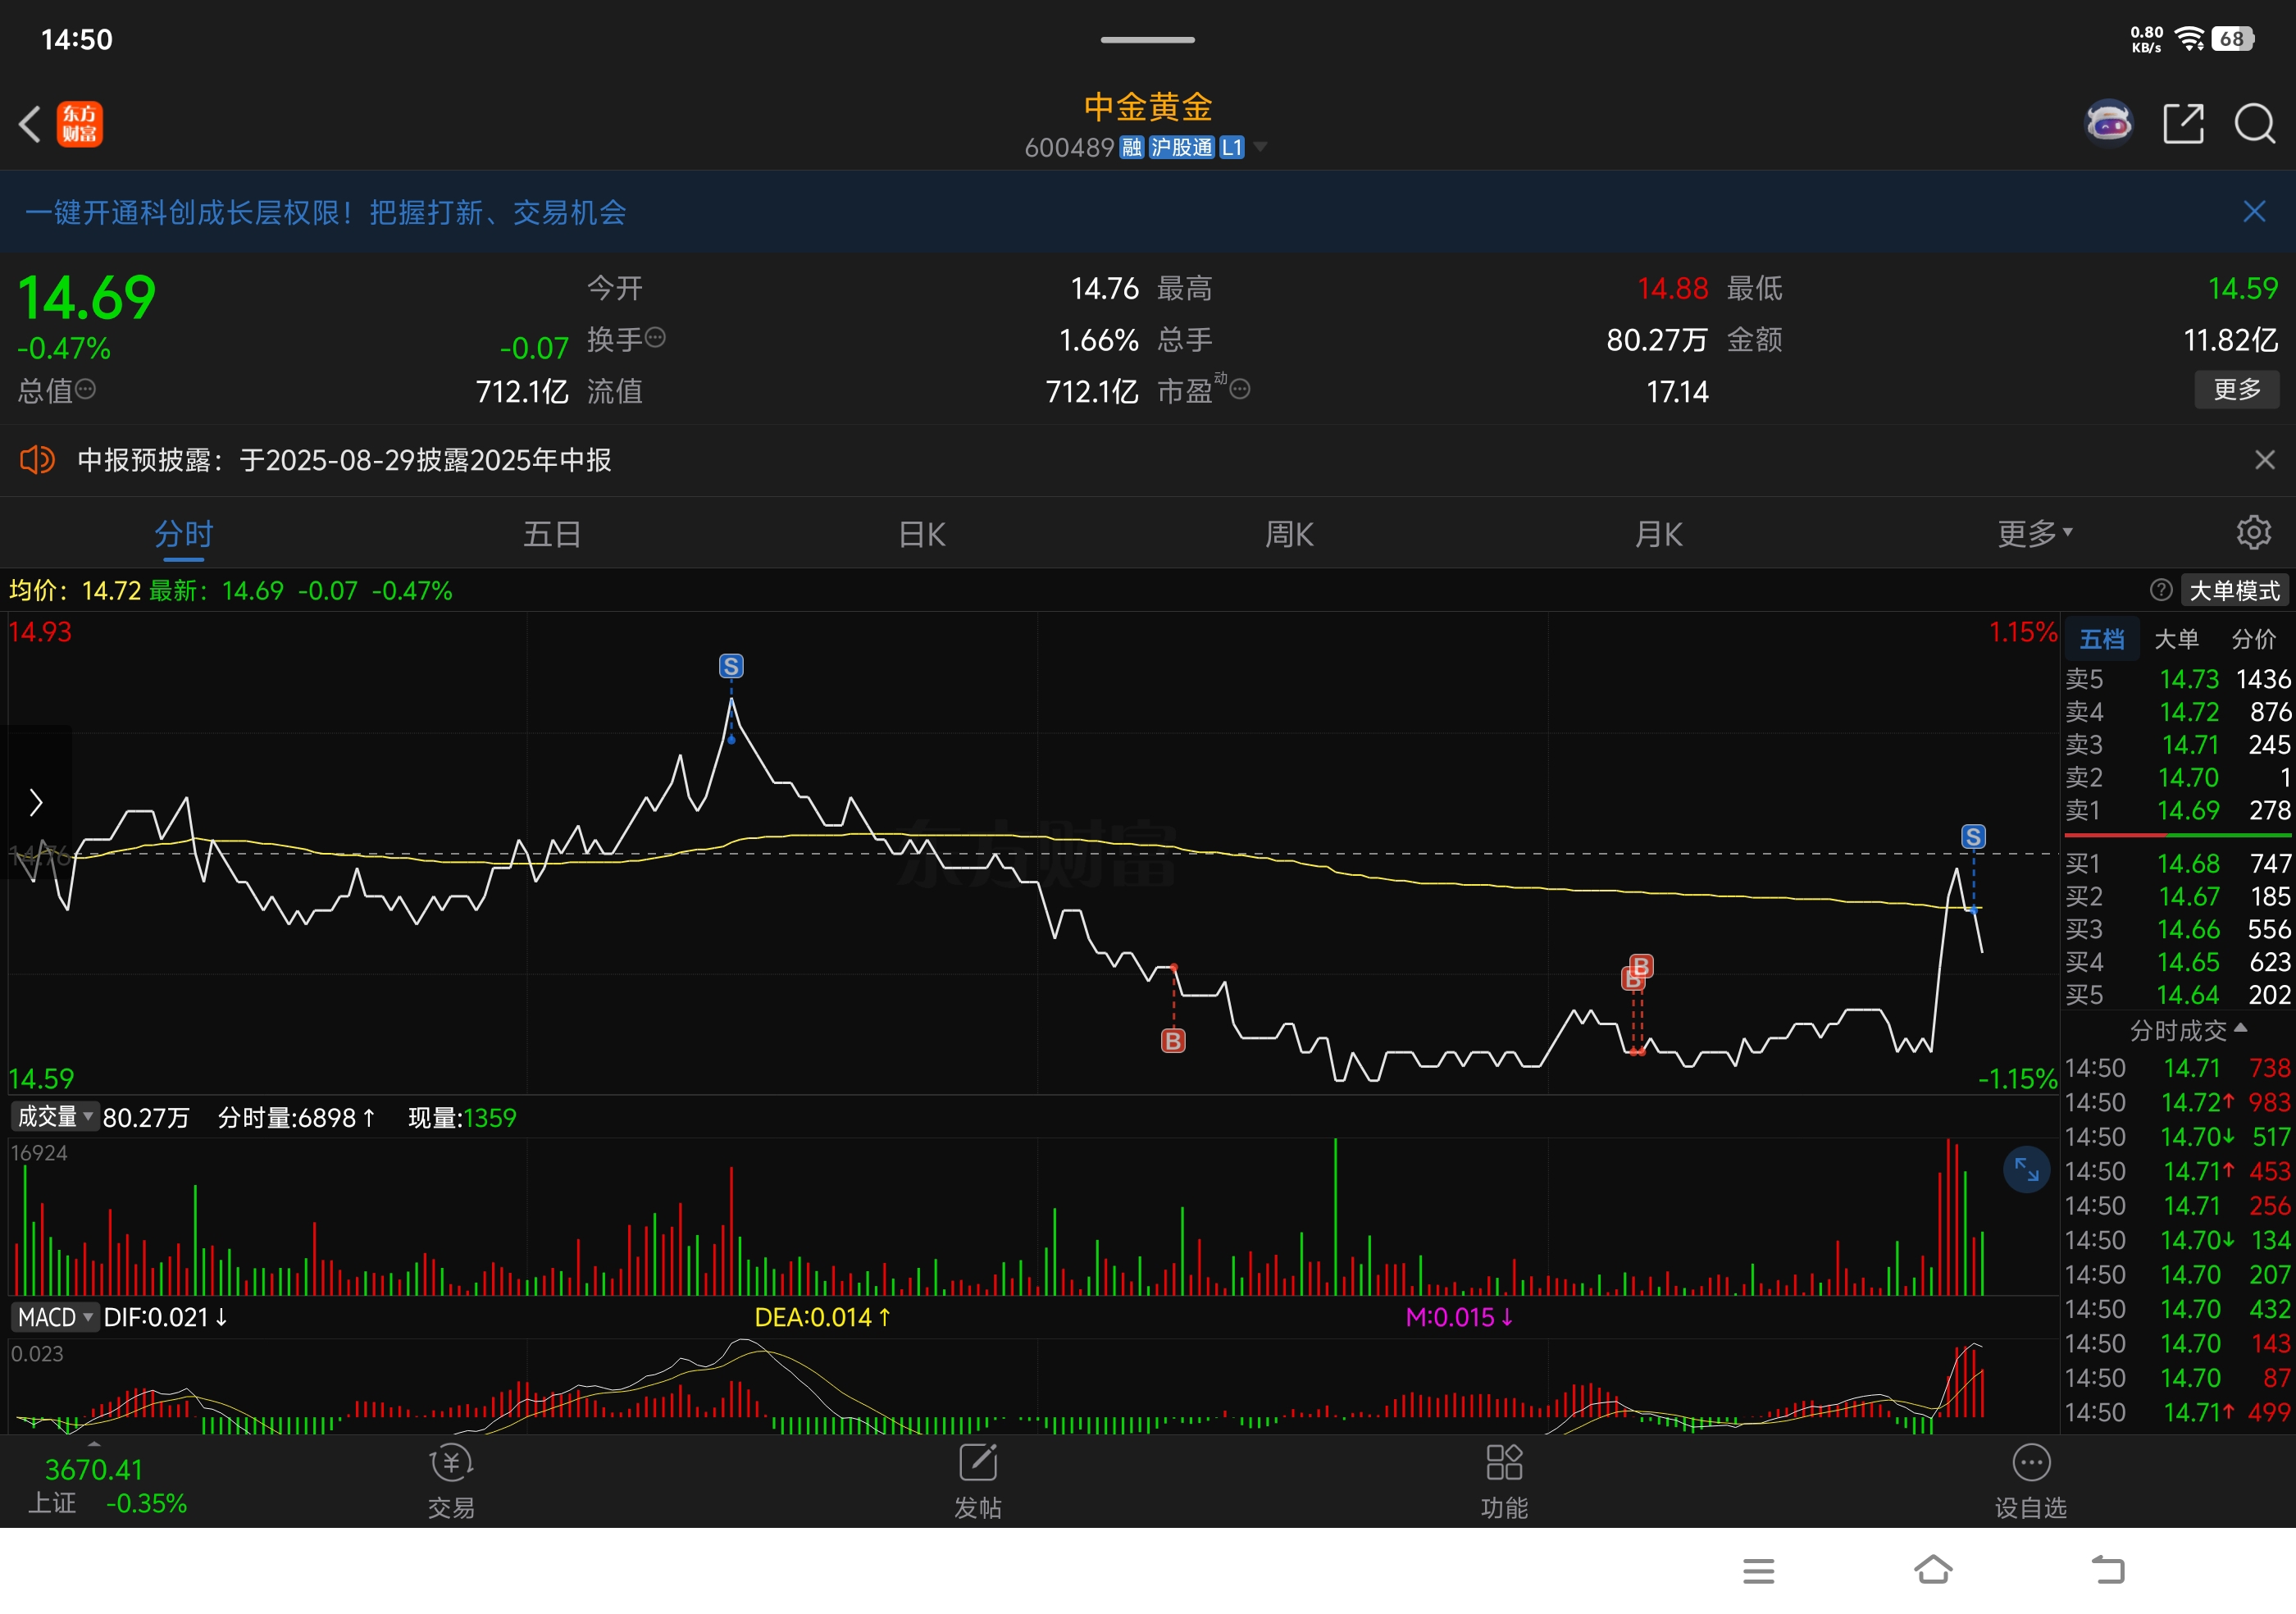Open the 东方财富 app logo

pos(79,125)
